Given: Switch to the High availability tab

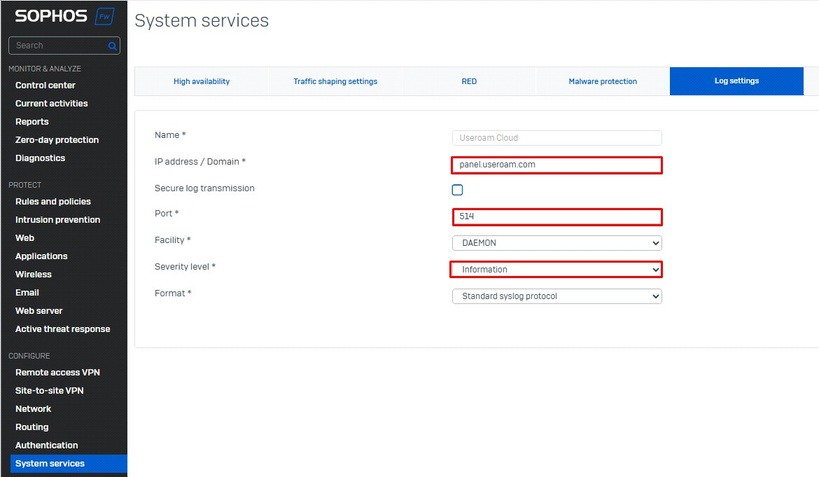Looking at the screenshot, I should 202,81.
